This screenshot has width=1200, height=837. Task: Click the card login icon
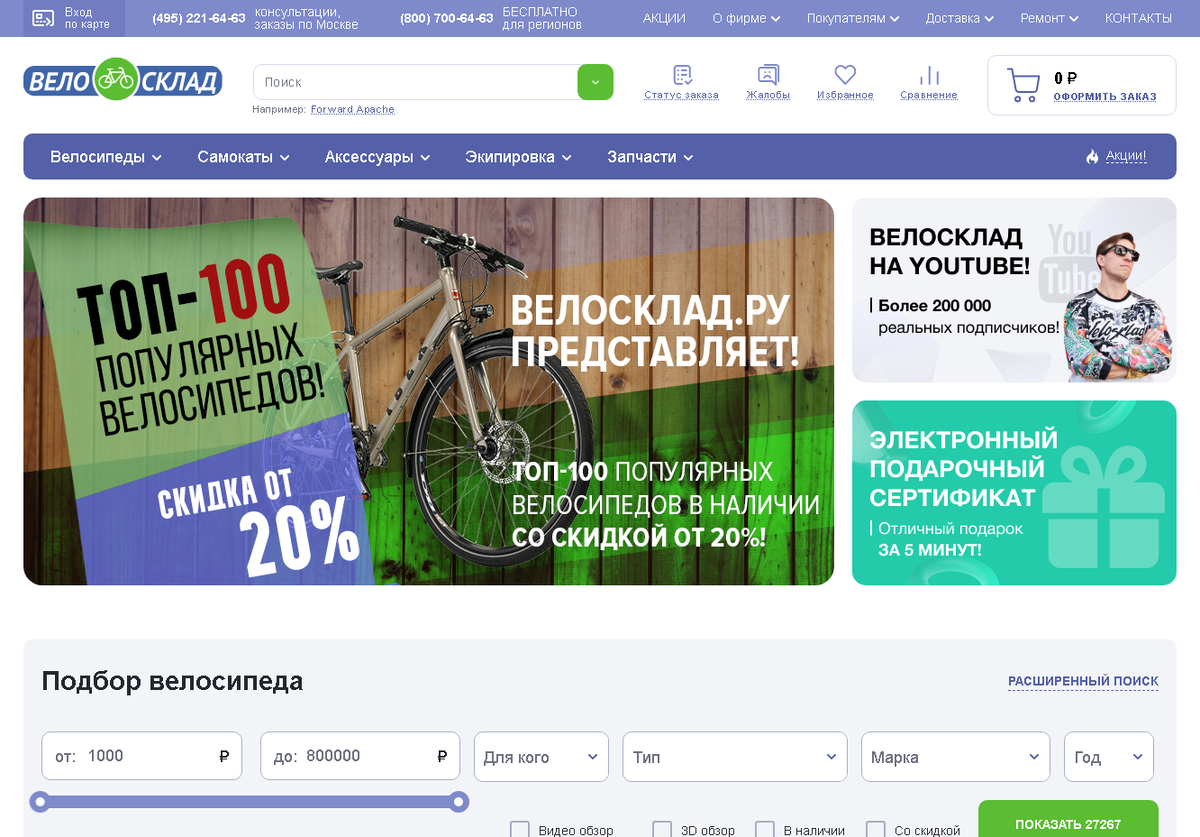[44, 18]
